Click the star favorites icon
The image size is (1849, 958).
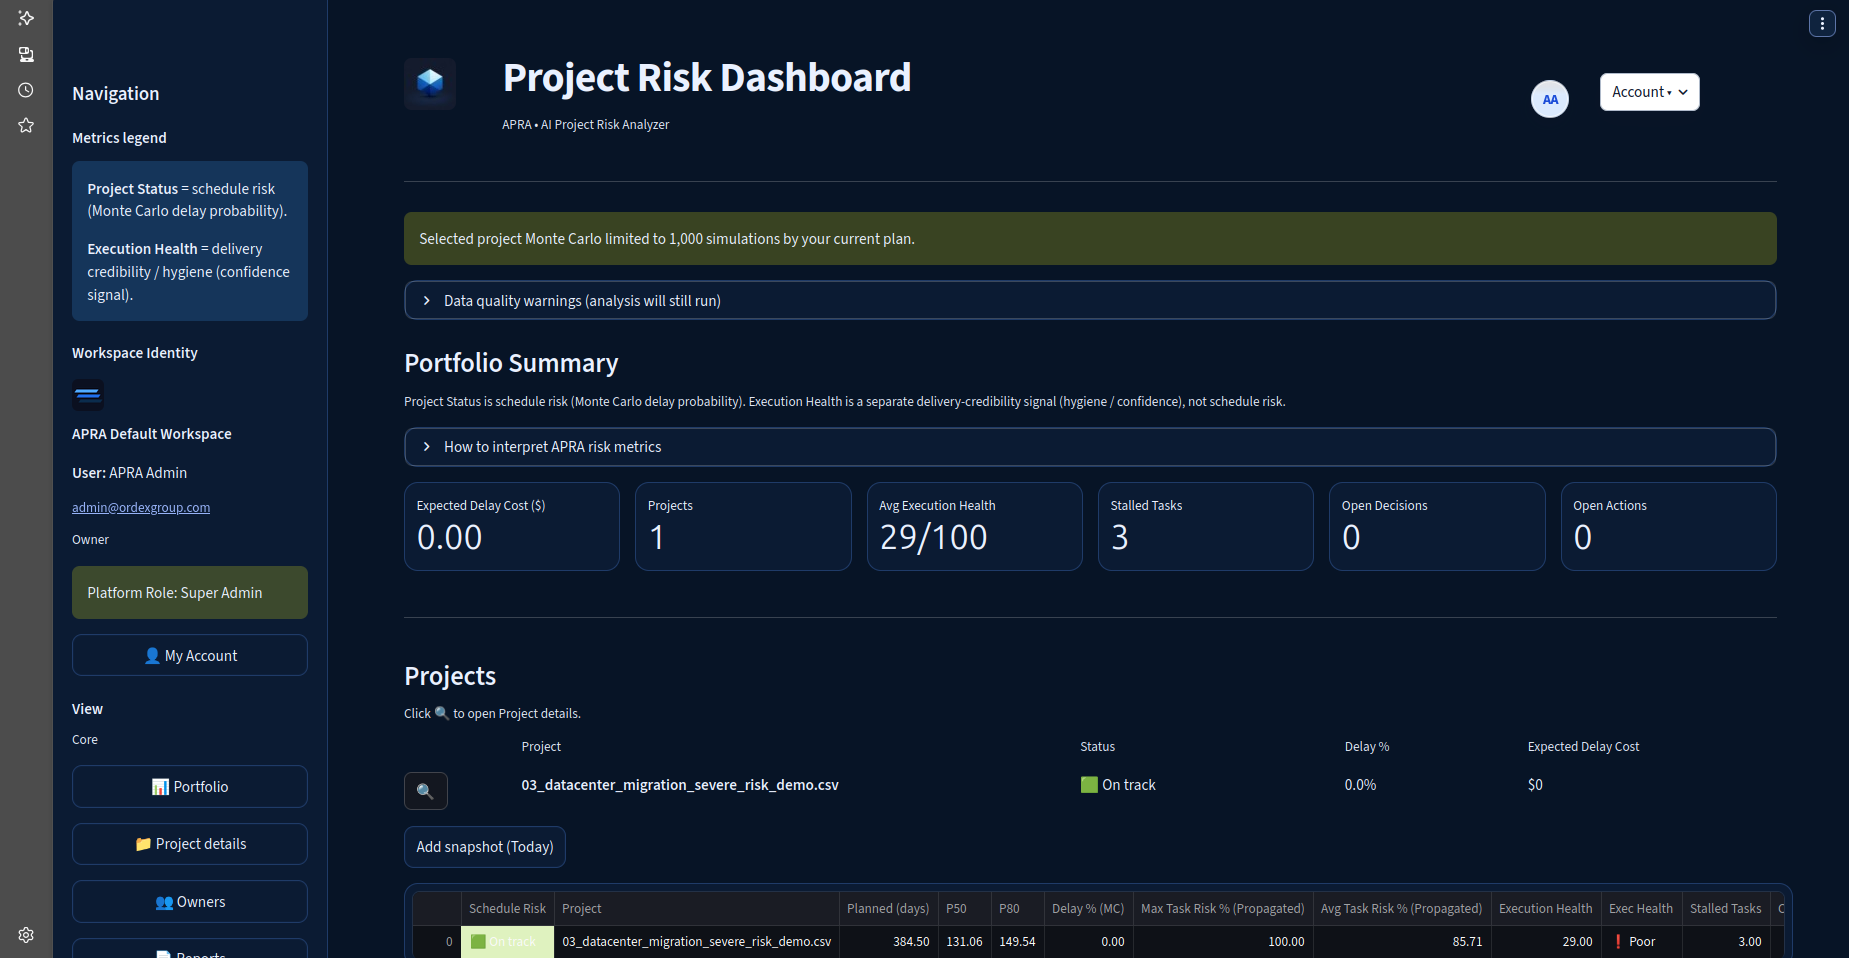tap(26, 125)
